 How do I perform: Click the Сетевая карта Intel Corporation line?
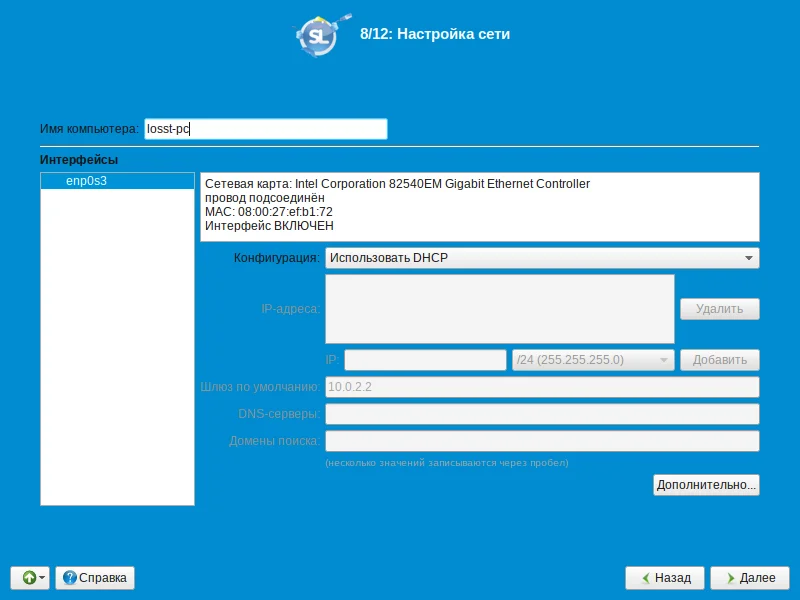click(397, 184)
